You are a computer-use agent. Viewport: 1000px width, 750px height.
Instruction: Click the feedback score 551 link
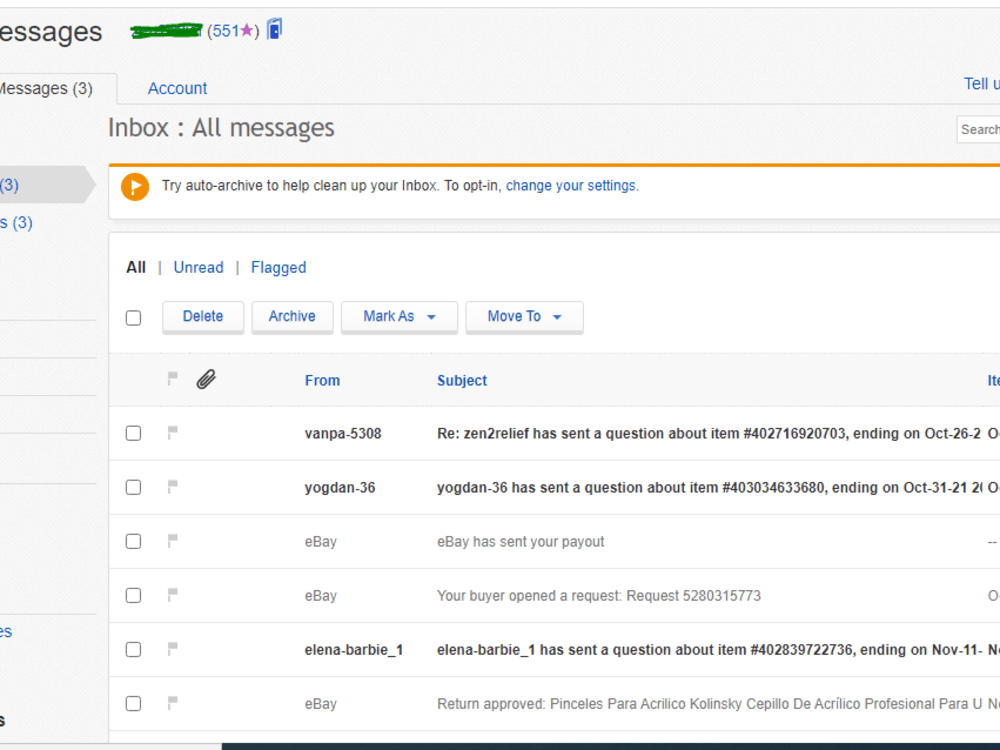pos(226,31)
